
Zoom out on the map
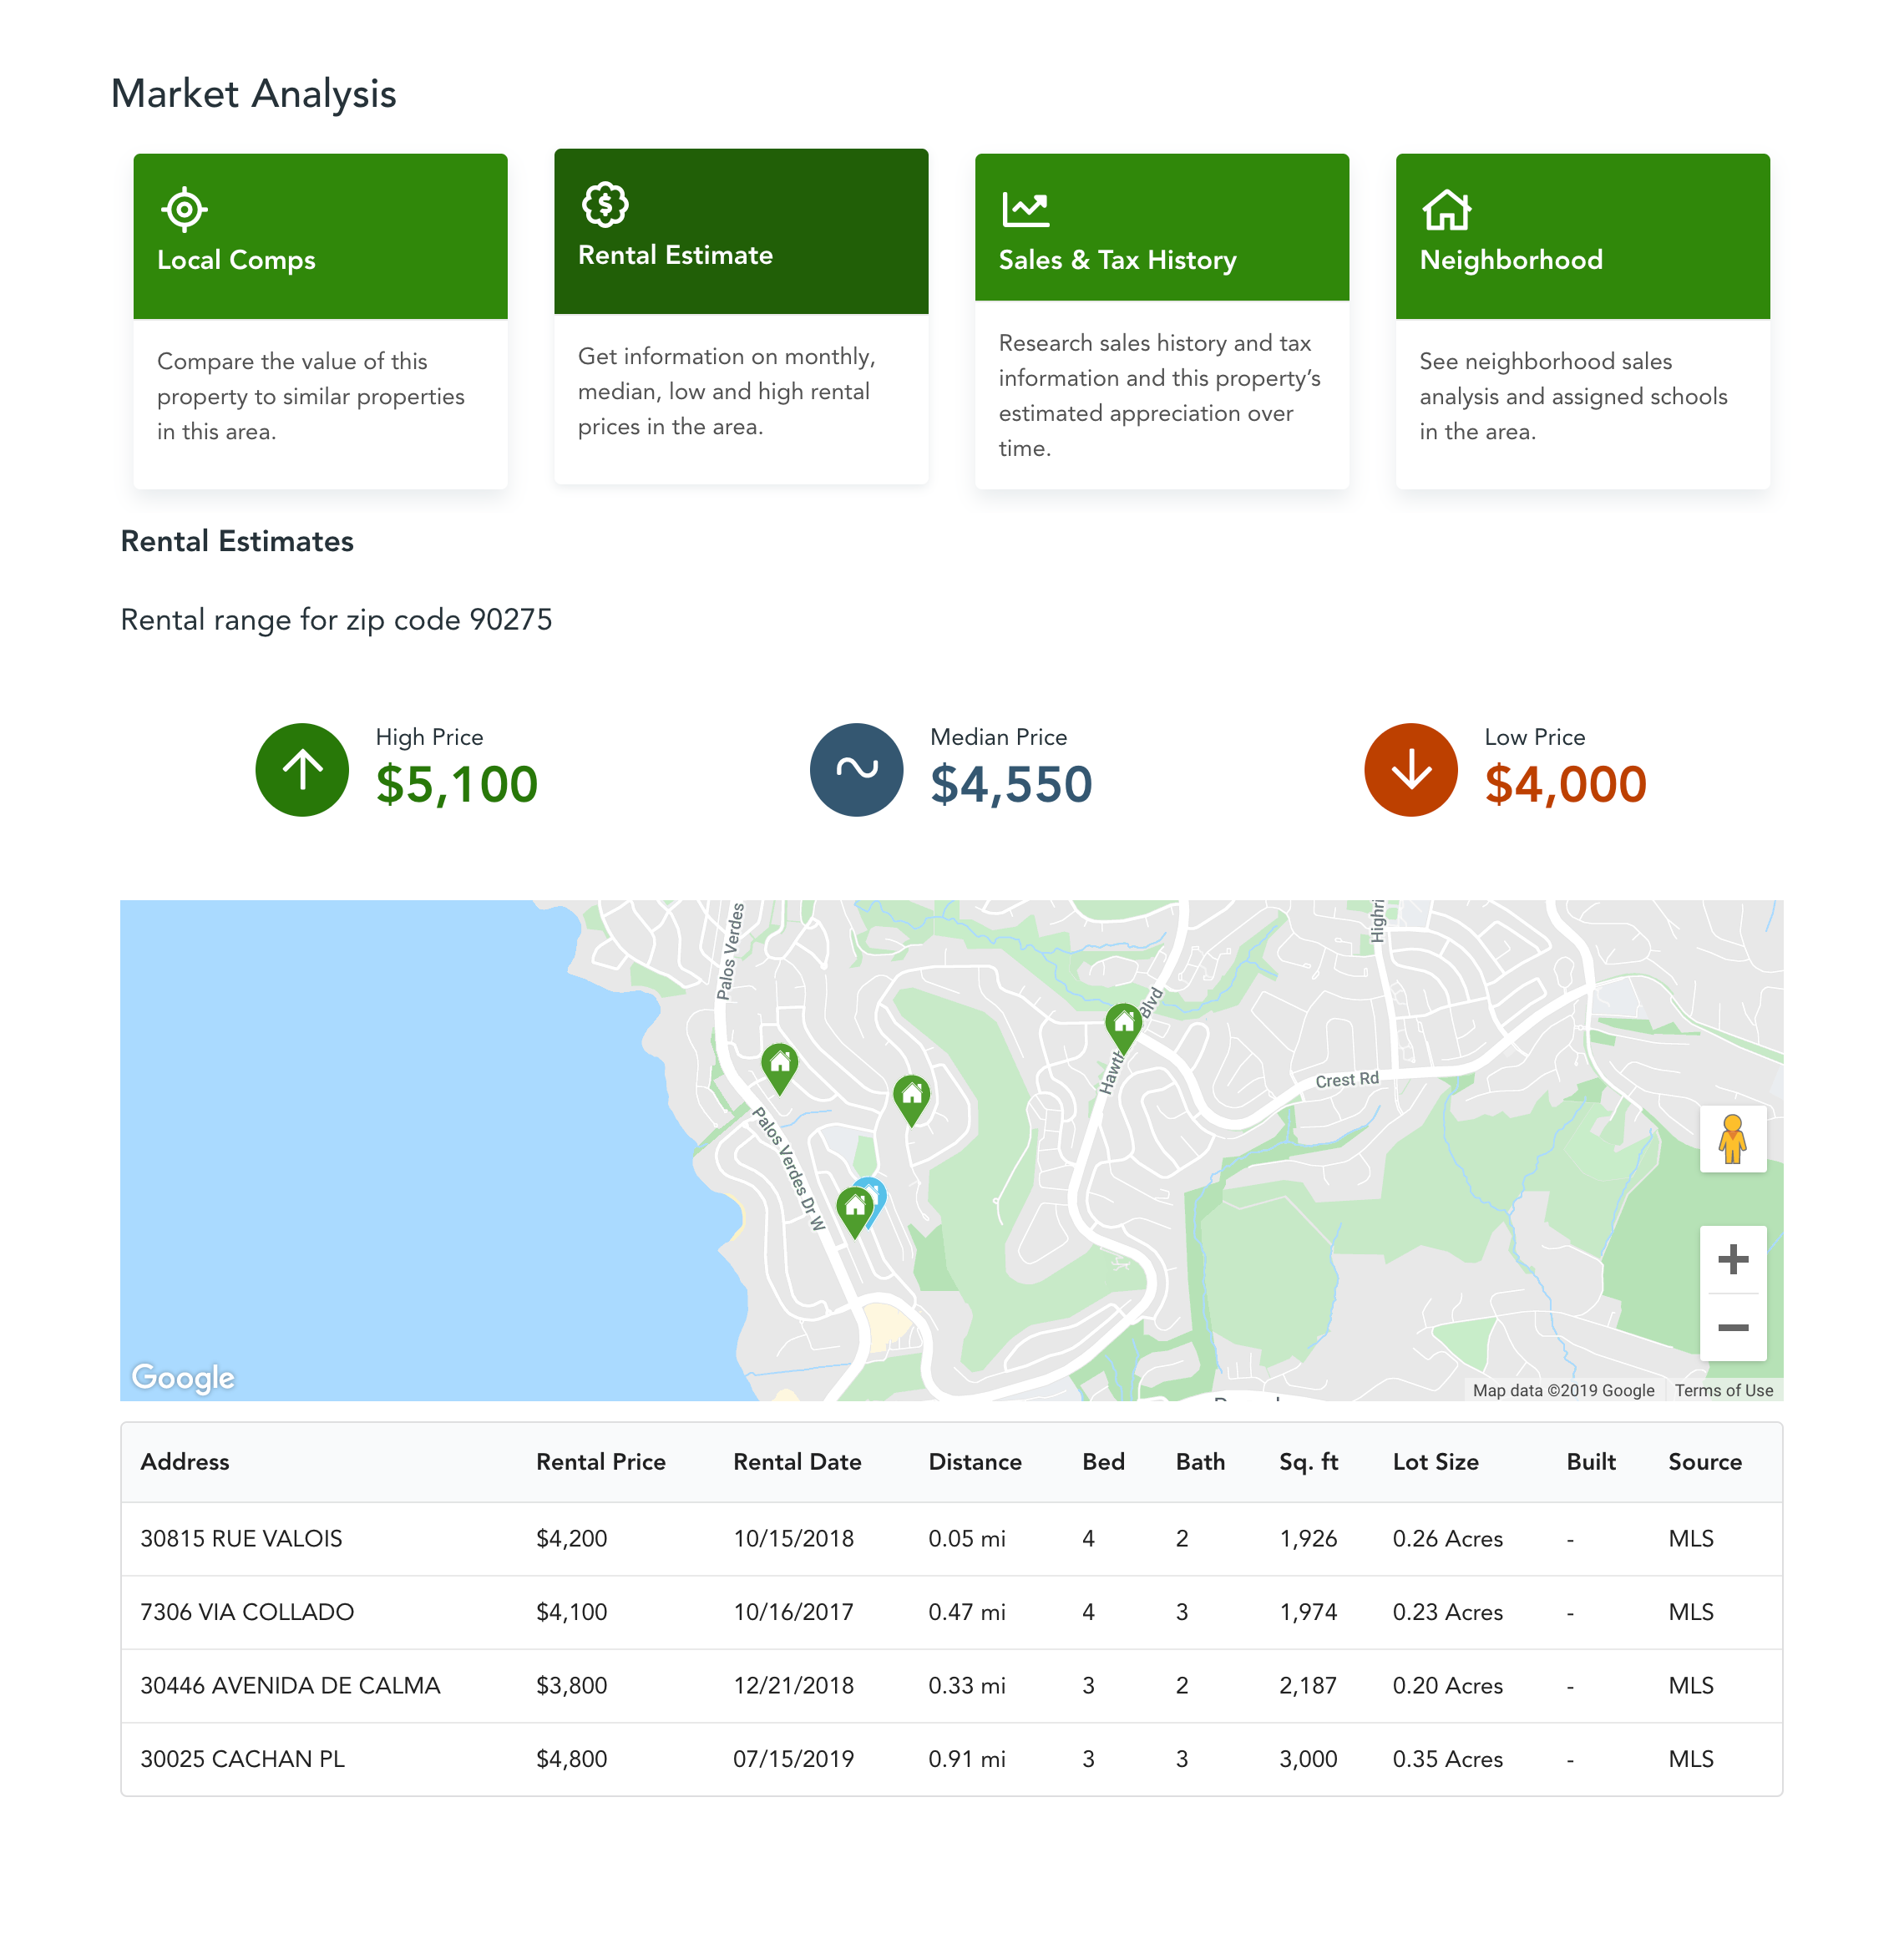1732,1327
